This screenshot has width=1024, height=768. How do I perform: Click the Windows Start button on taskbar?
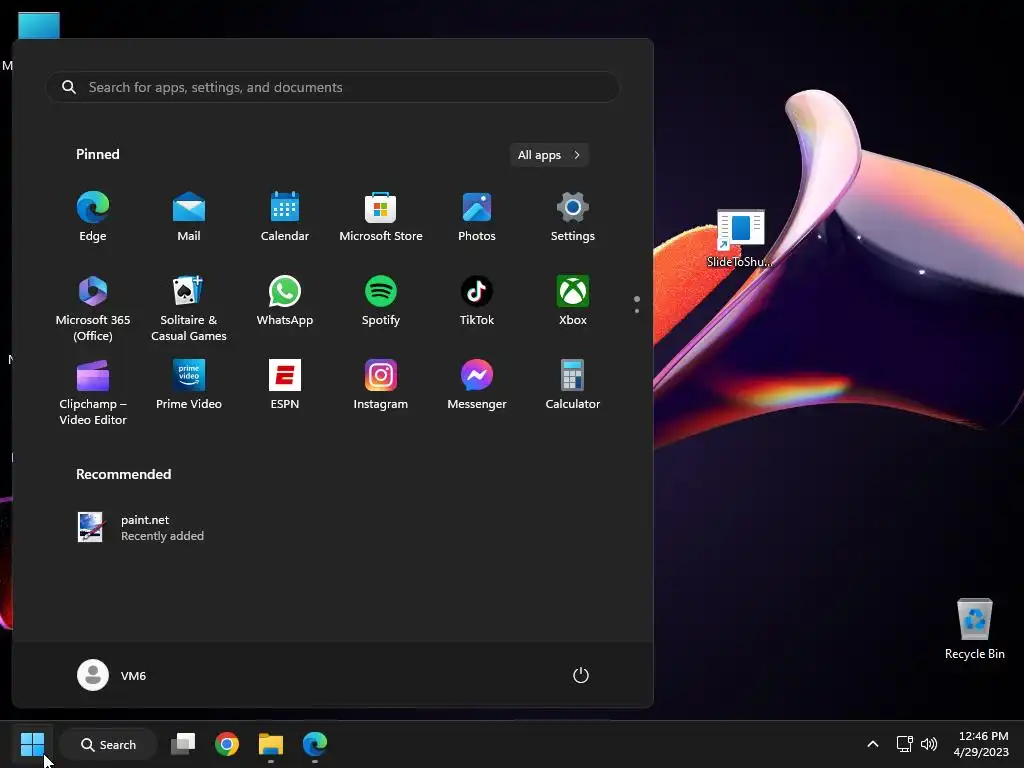click(x=32, y=744)
